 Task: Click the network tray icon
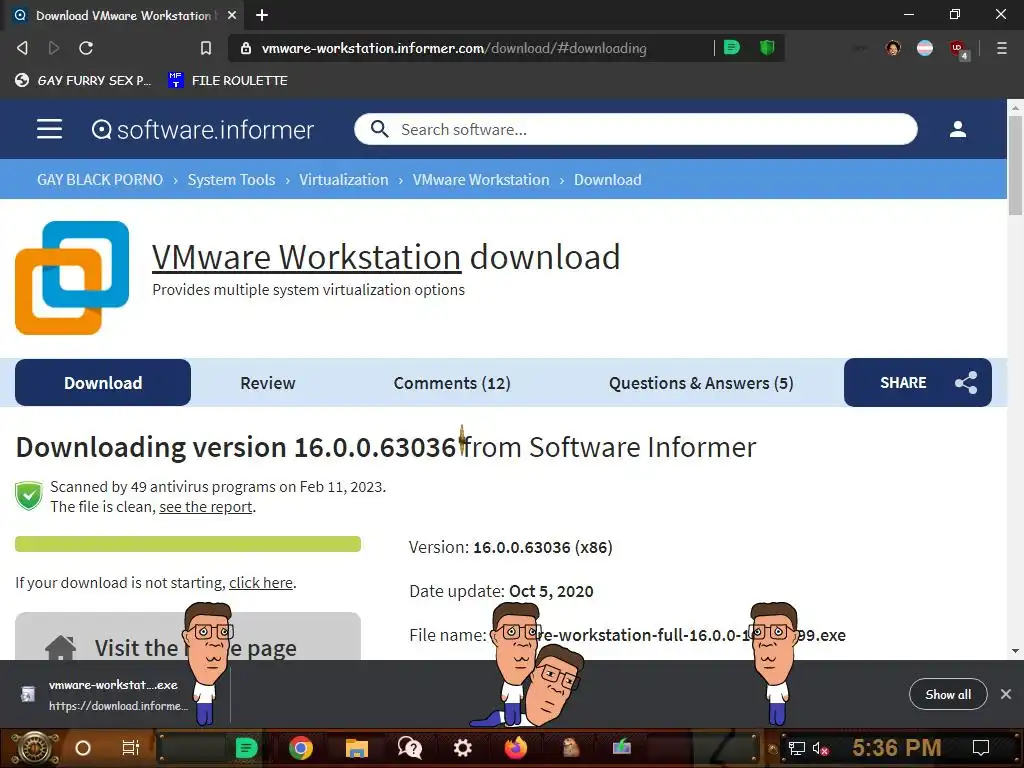[797, 749]
